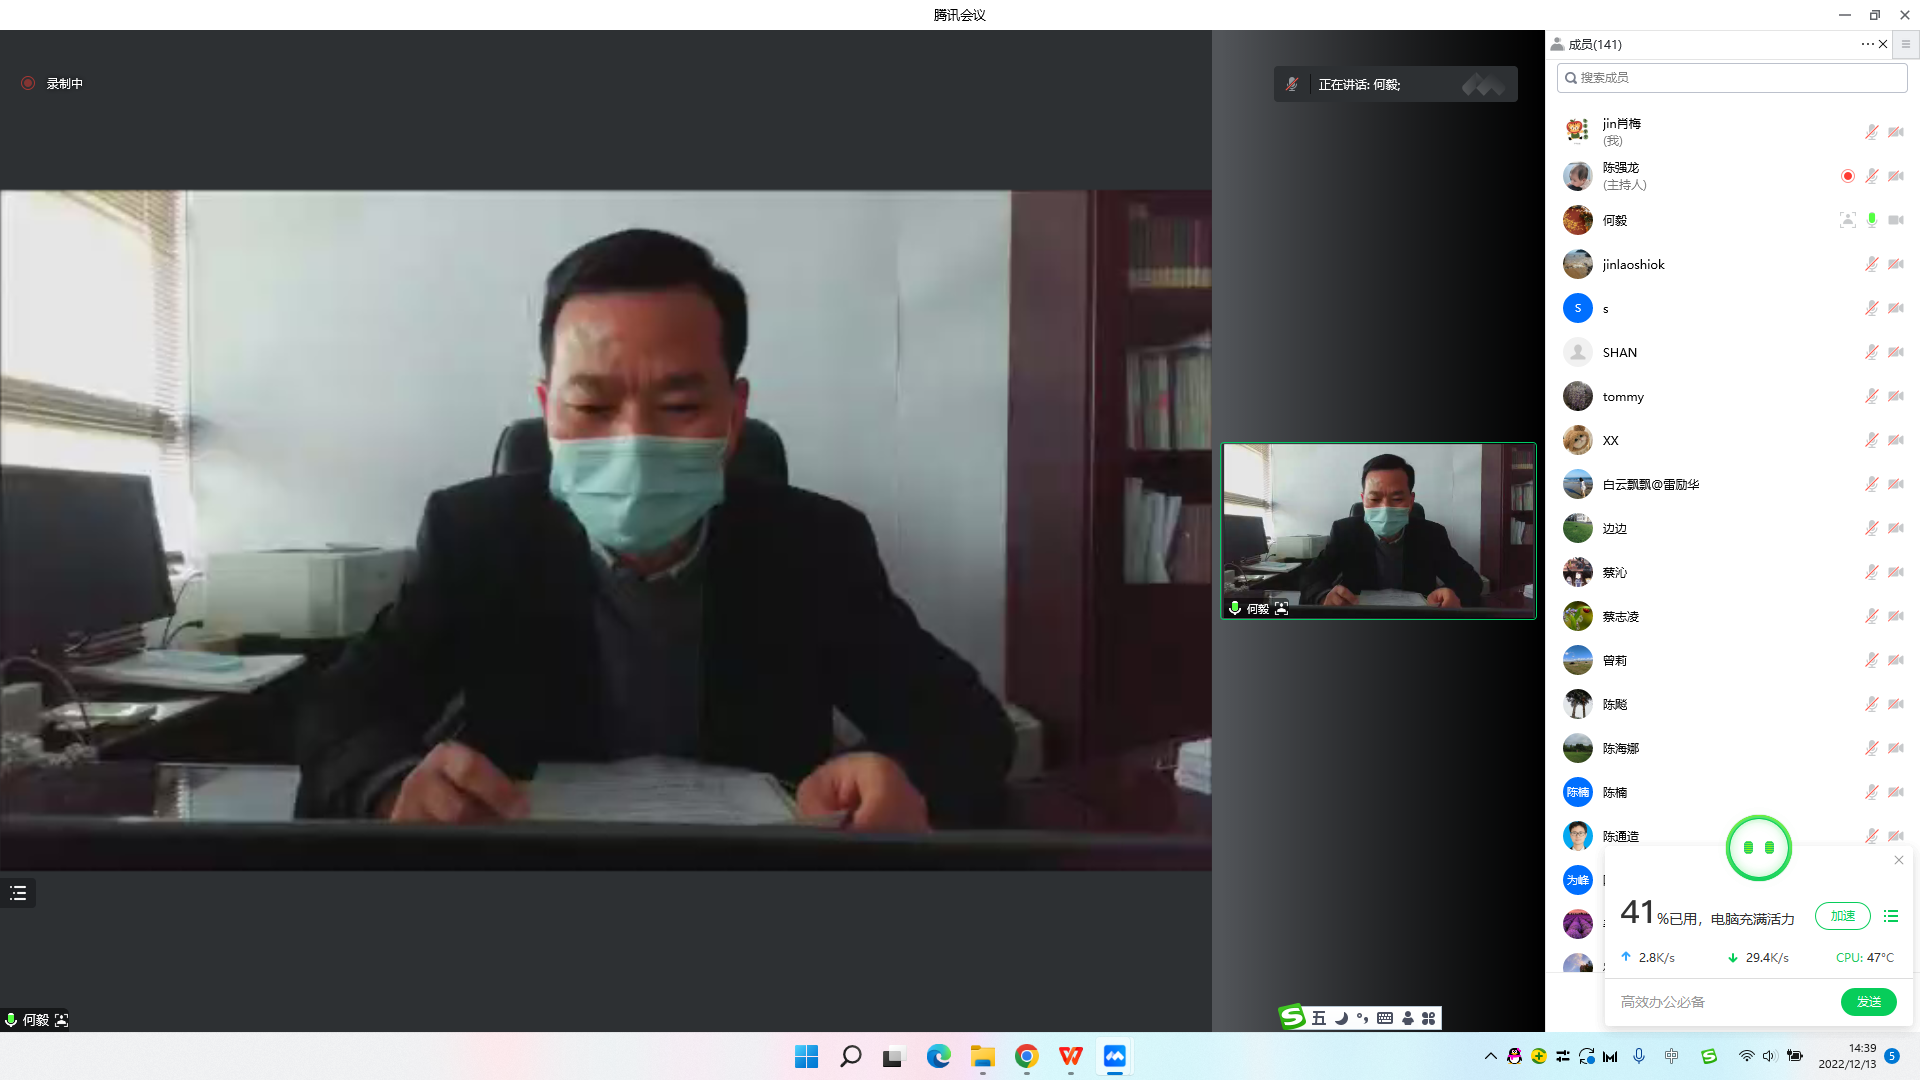Open Tencent Meeting icon in the taskbar
Viewport: 1920px width, 1080px height.
[1114, 1056]
